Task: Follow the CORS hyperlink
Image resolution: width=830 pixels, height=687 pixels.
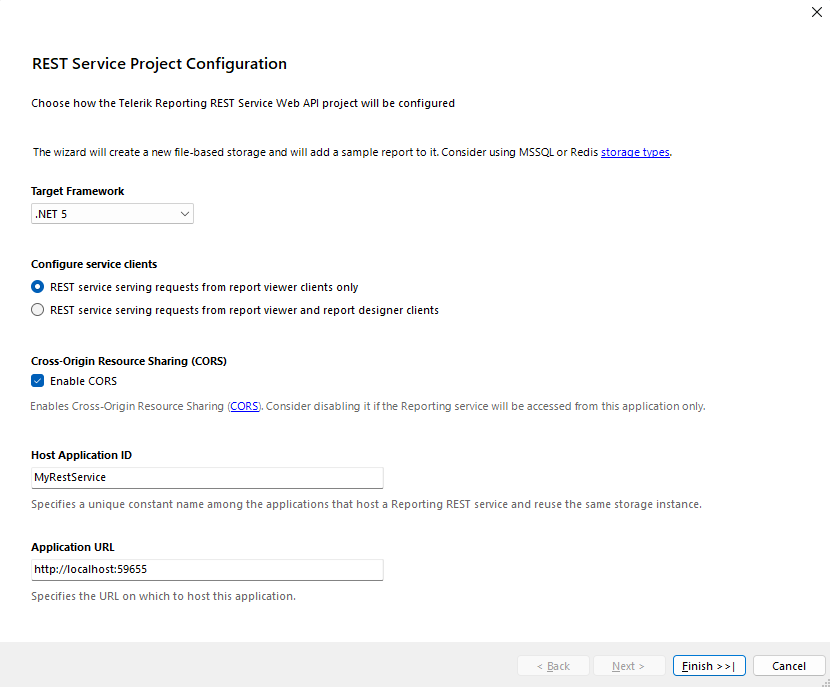Action: tap(244, 406)
